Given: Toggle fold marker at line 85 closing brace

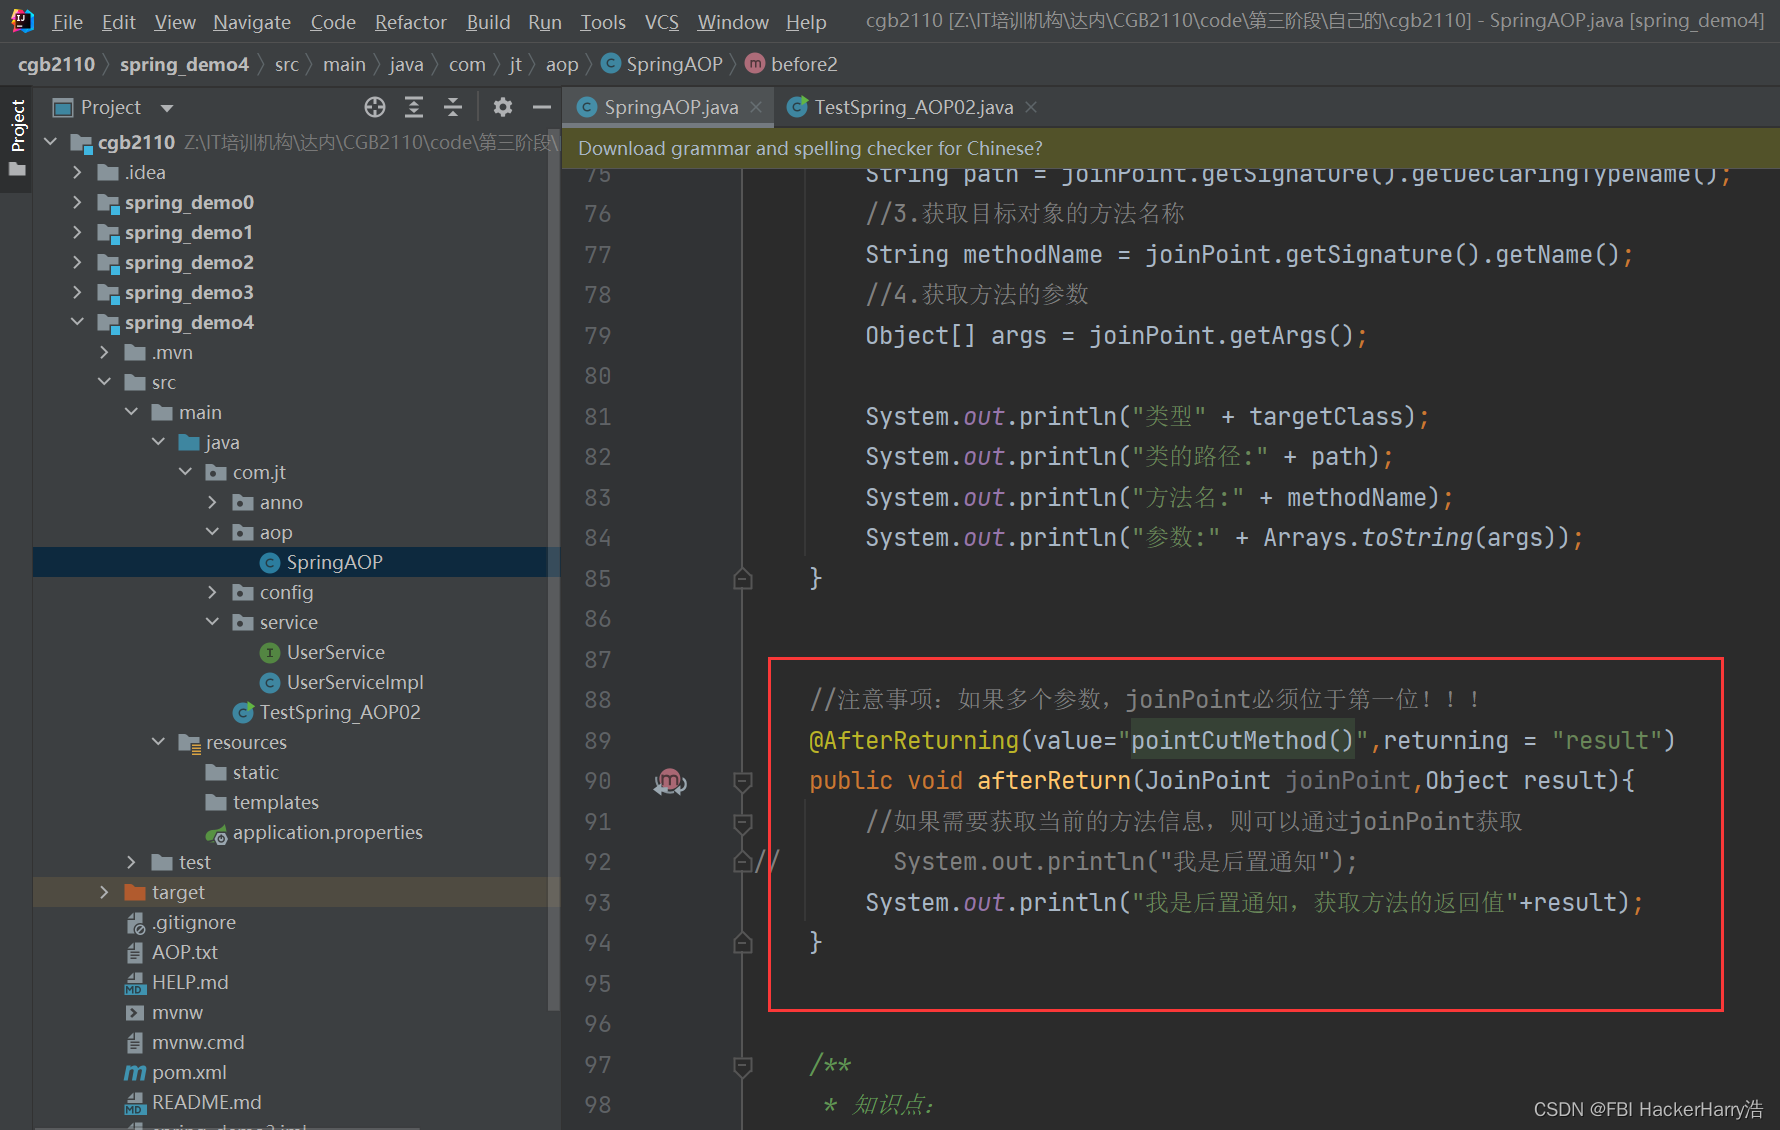Looking at the screenshot, I should pyautogui.click(x=742, y=579).
